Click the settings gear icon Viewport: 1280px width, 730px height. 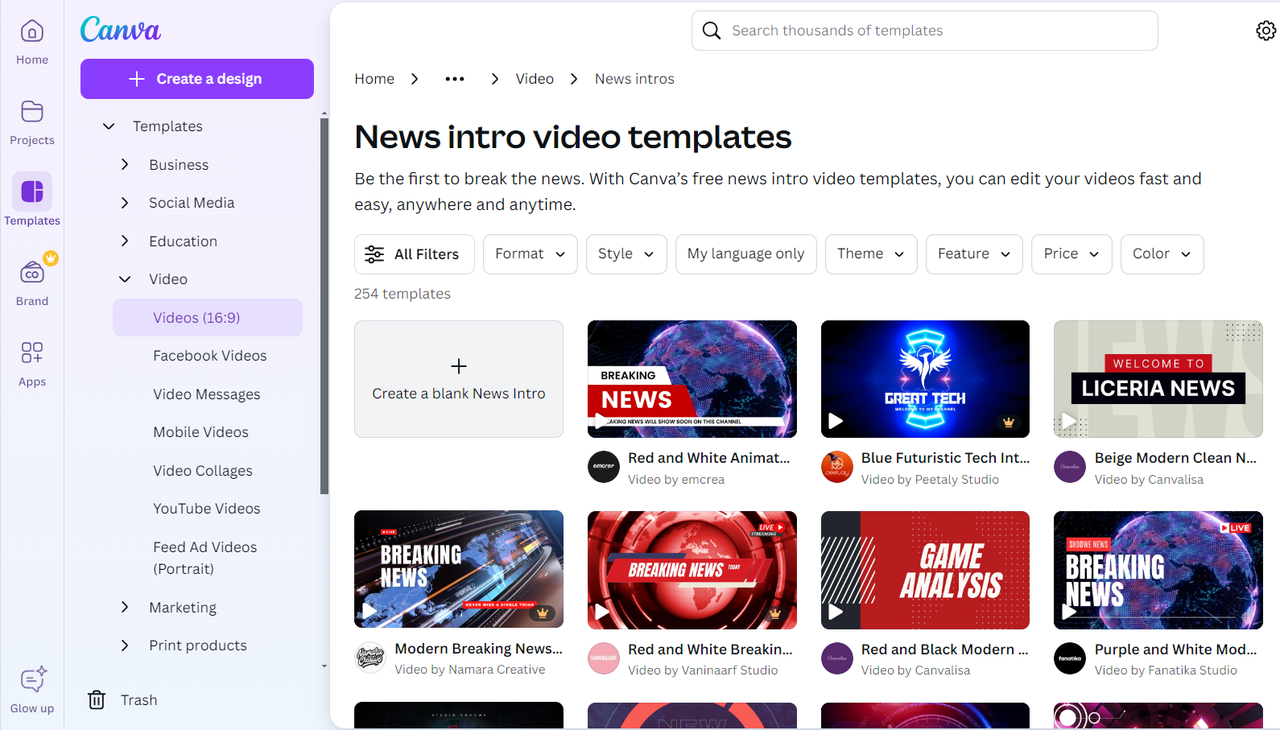tap(1266, 30)
